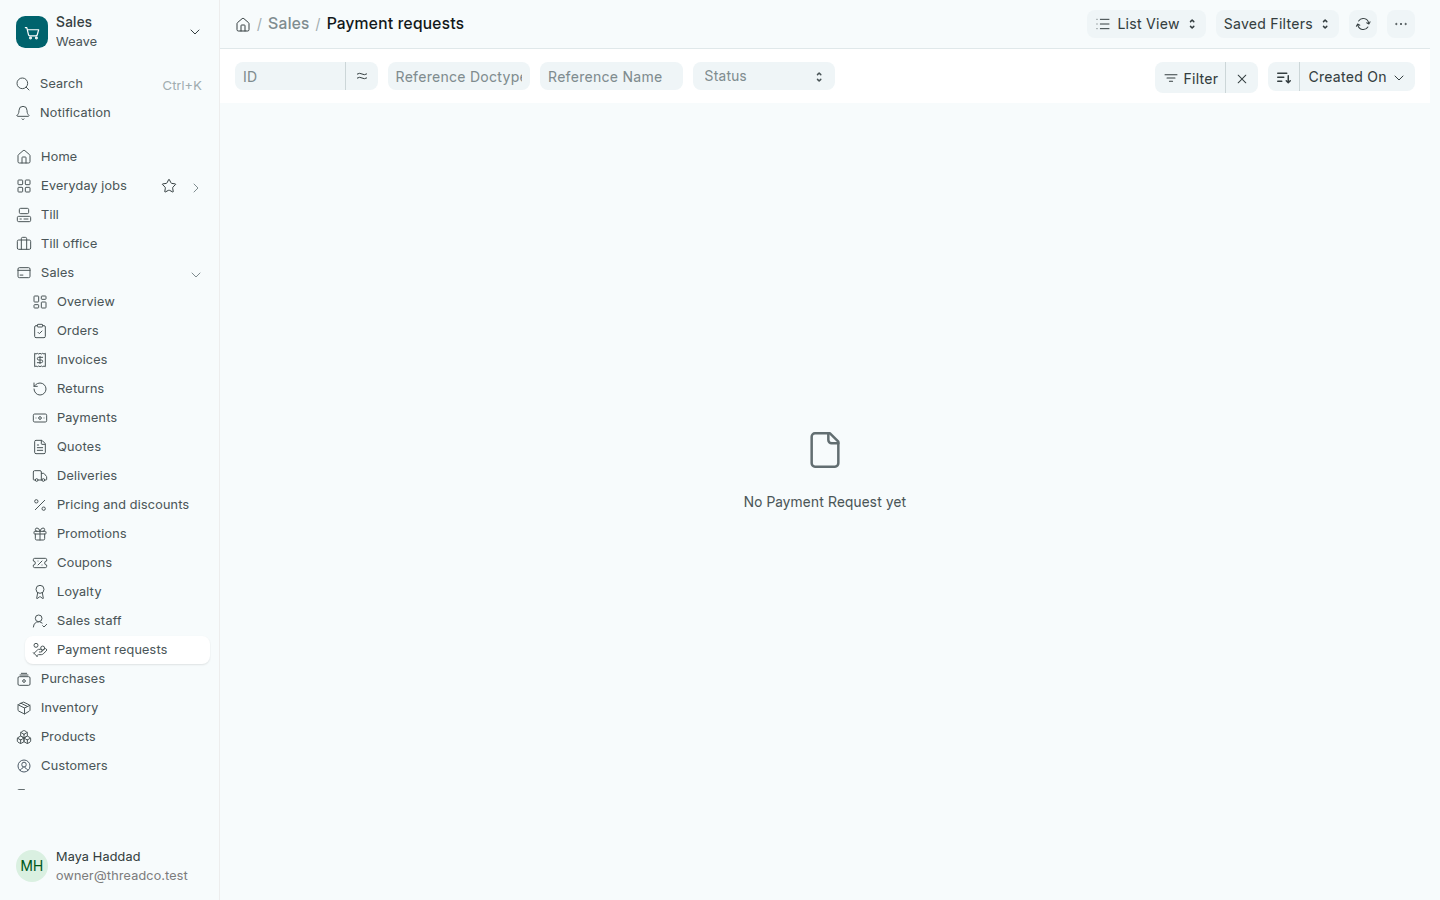The height and width of the screenshot is (900, 1440).
Task: Open the three-dot more options menu
Action: tap(1401, 24)
